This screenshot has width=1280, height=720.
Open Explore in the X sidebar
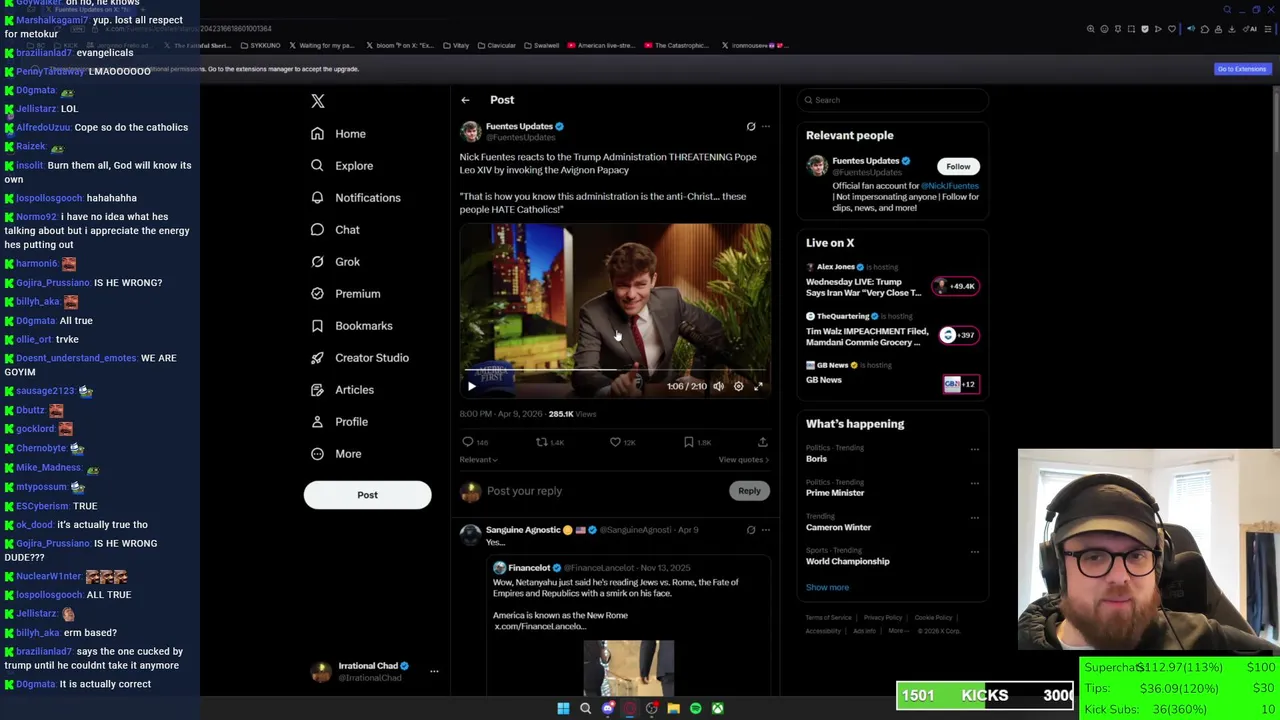coord(342,166)
